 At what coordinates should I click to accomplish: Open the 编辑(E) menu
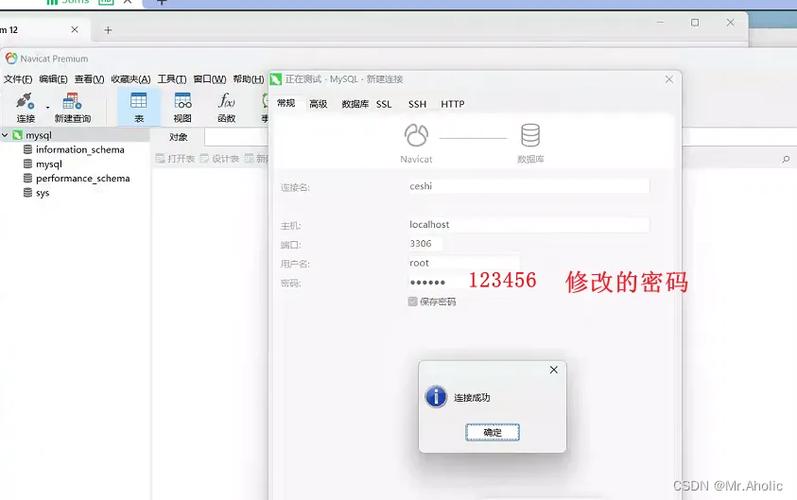point(53,79)
